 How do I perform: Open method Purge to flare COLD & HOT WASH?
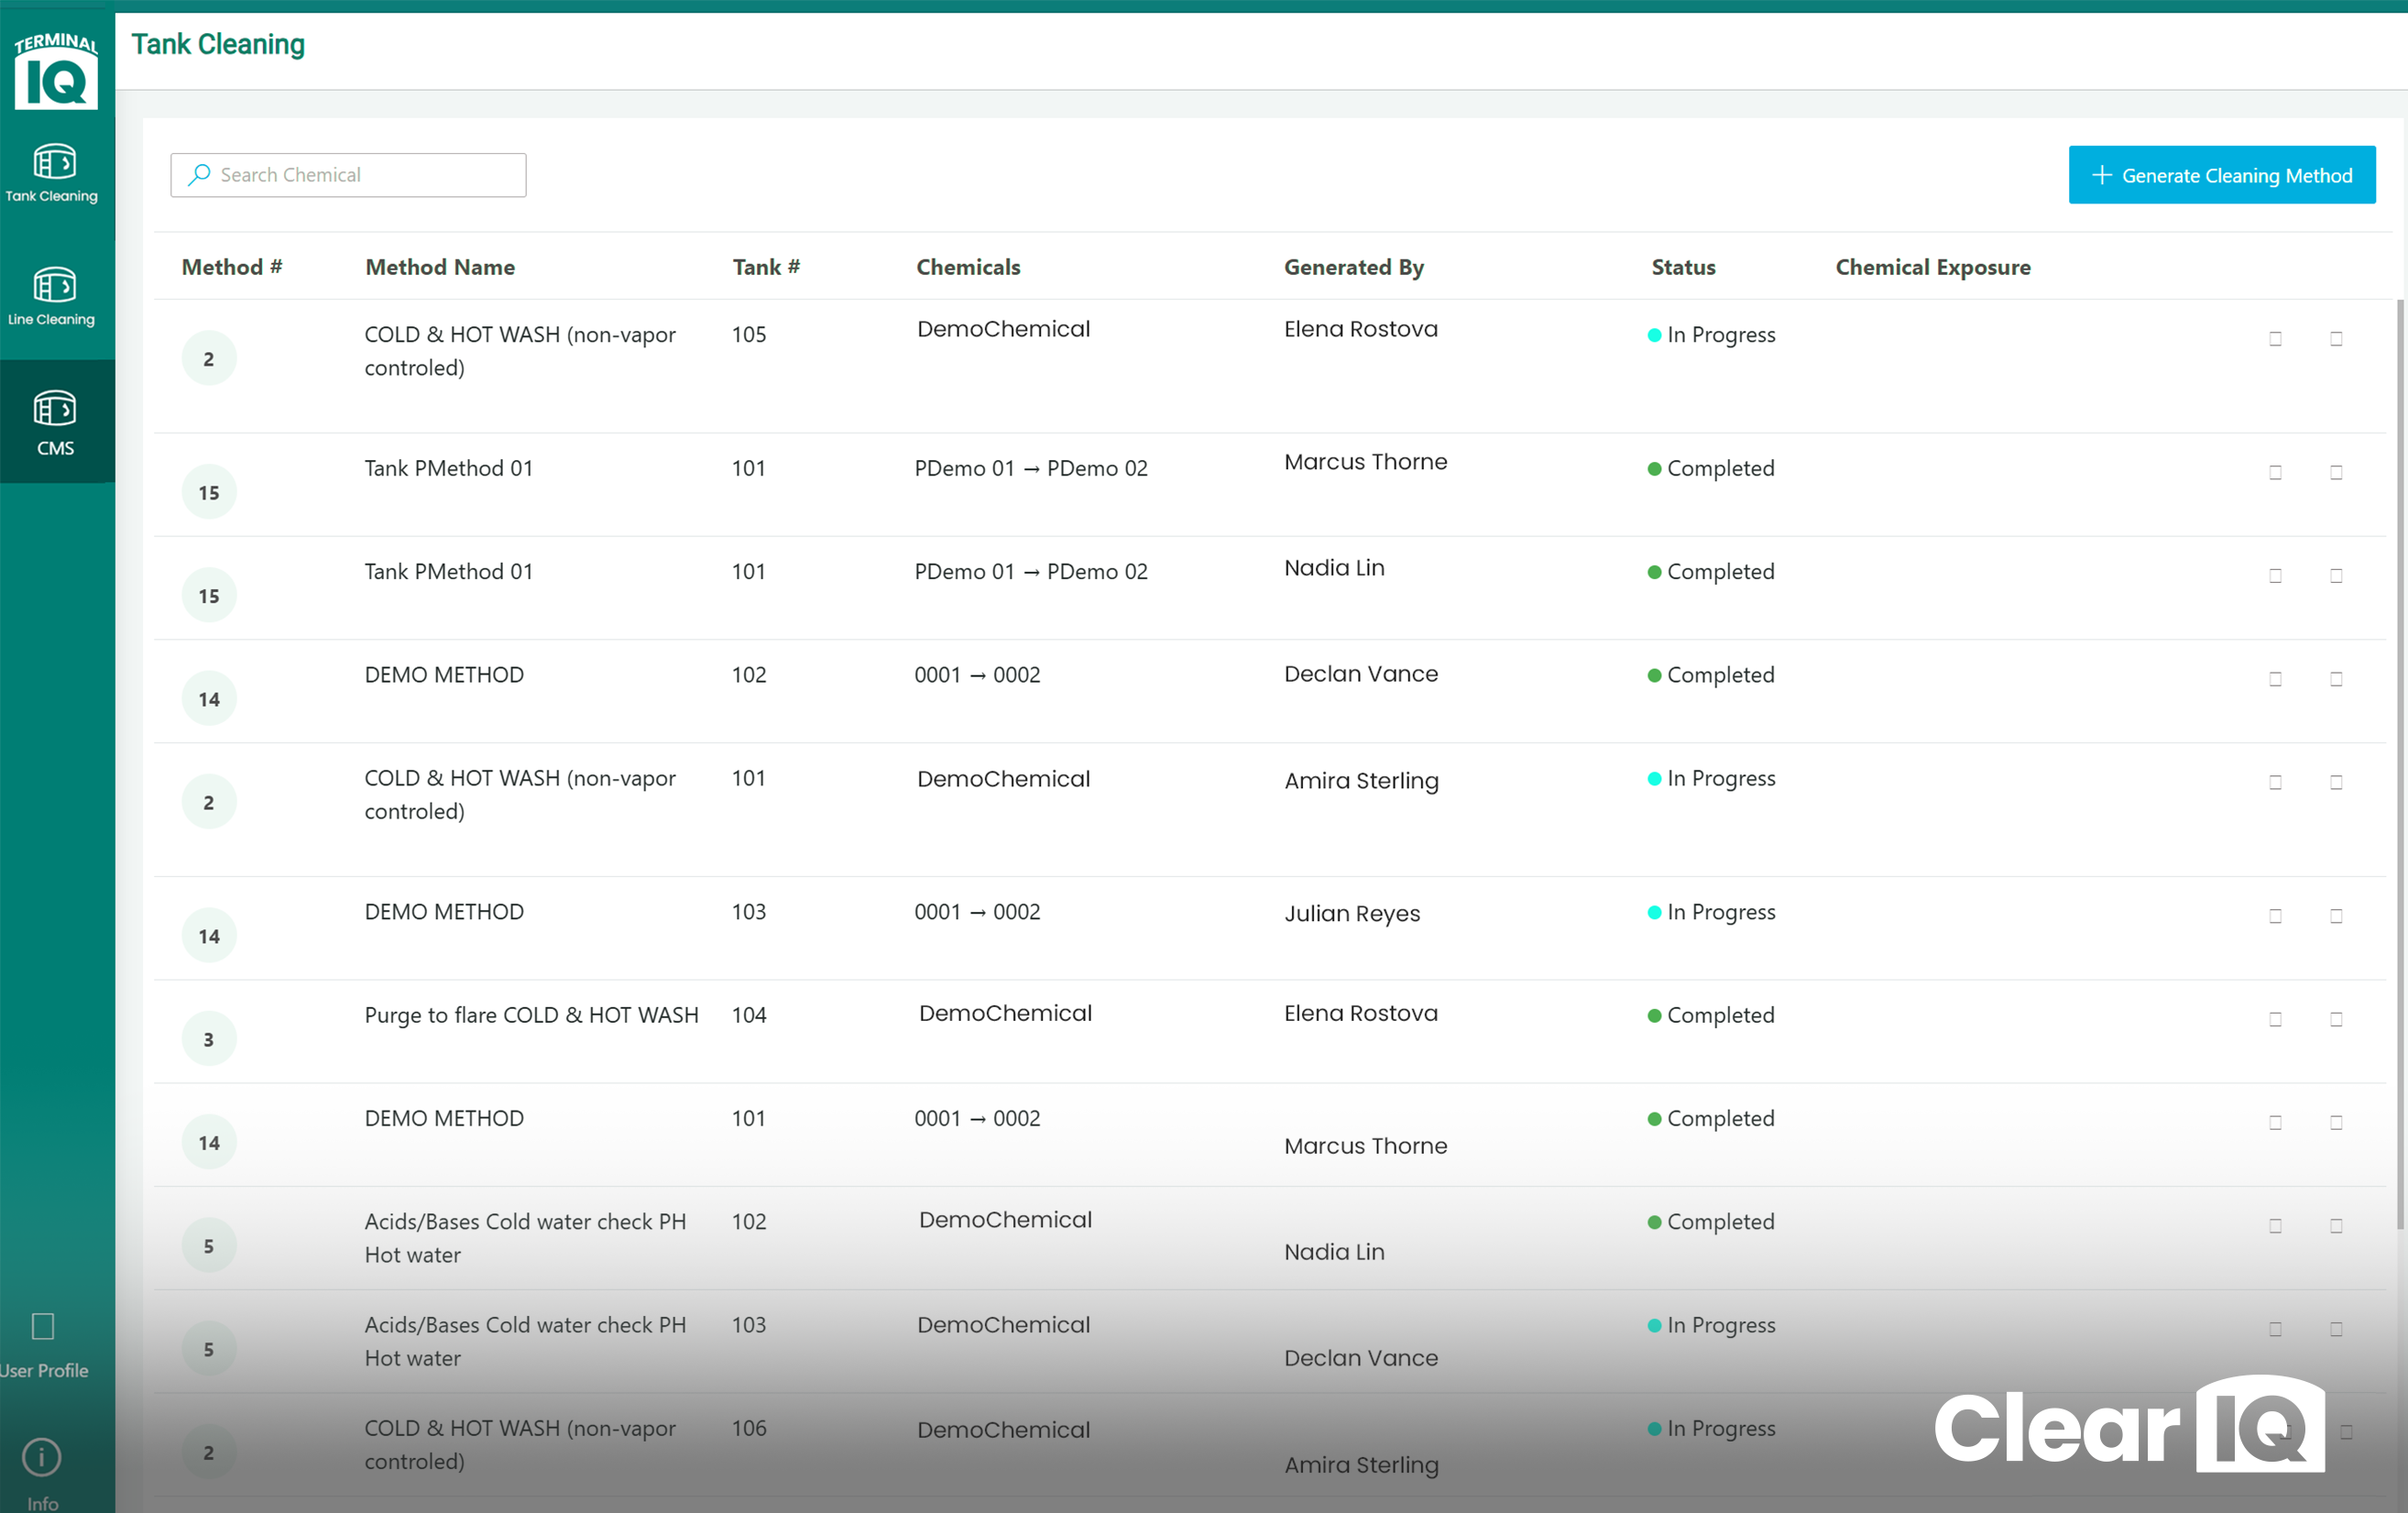click(531, 1014)
